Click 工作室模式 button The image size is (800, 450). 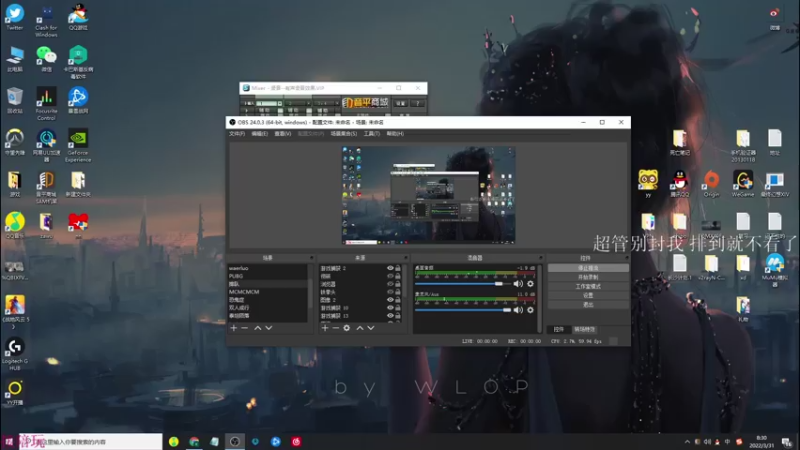[588, 286]
